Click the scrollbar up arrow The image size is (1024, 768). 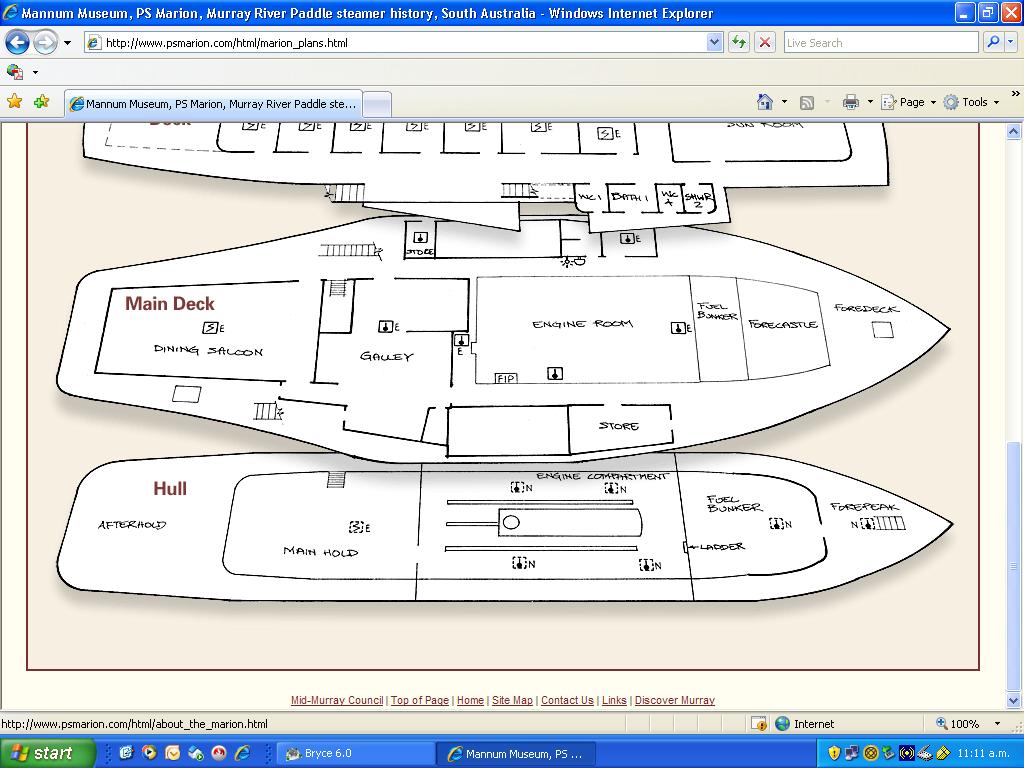(x=1014, y=132)
